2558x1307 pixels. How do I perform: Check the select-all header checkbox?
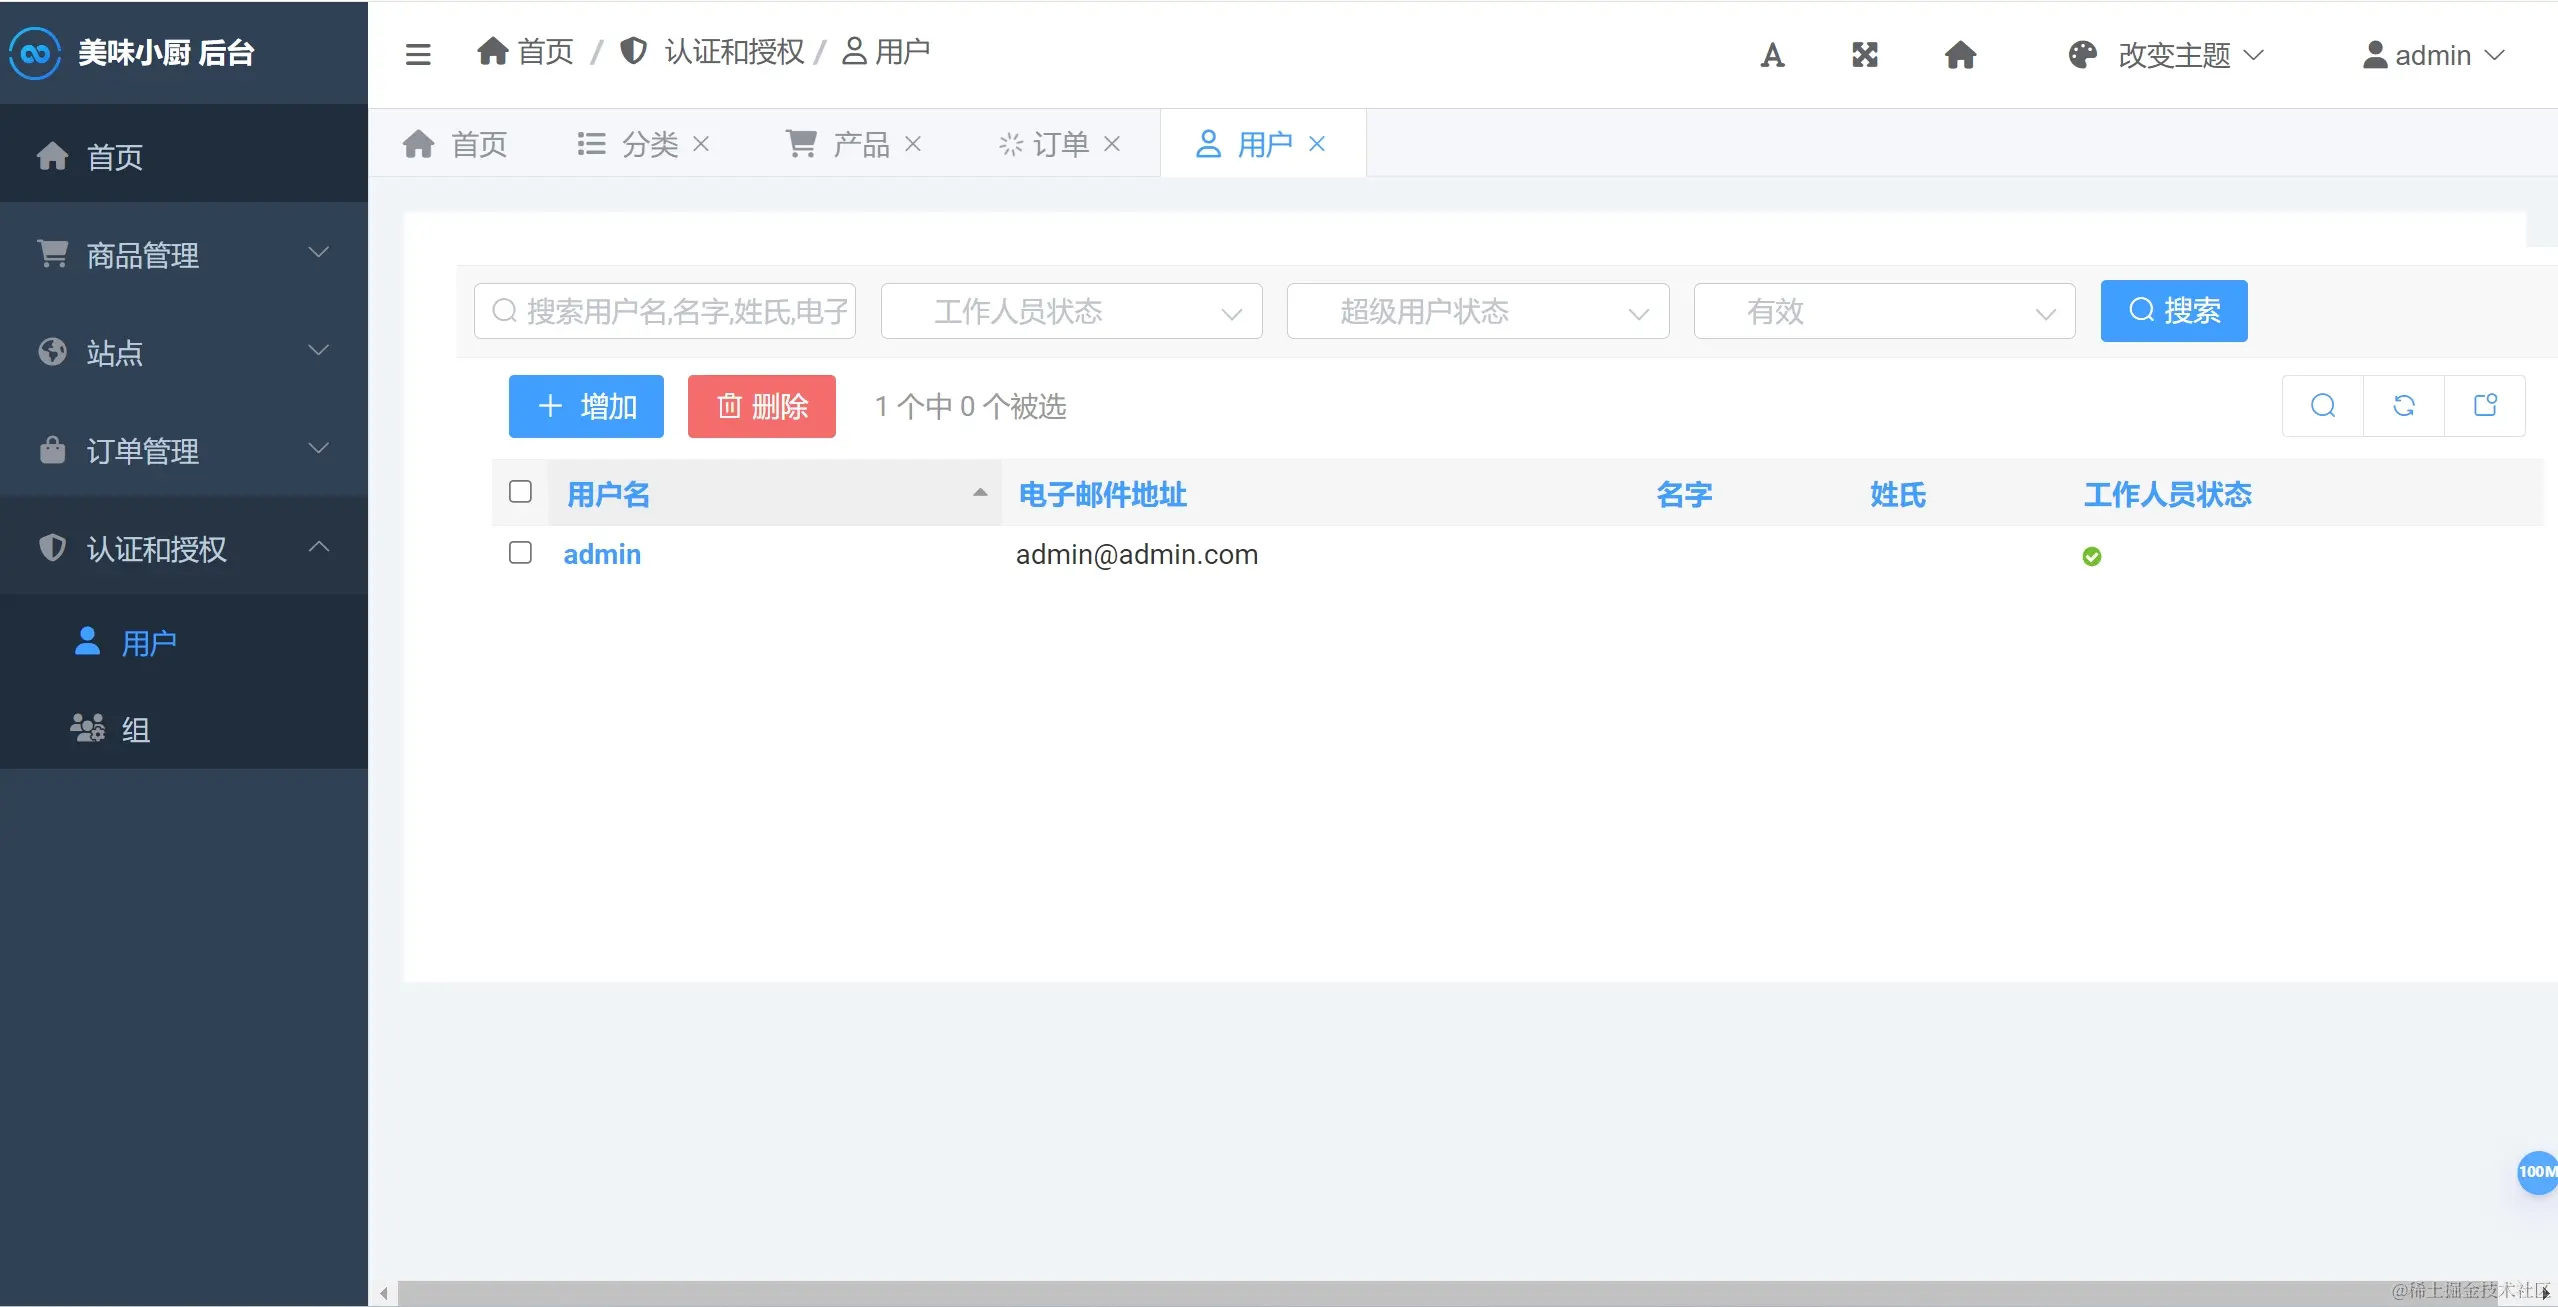click(520, 492)
